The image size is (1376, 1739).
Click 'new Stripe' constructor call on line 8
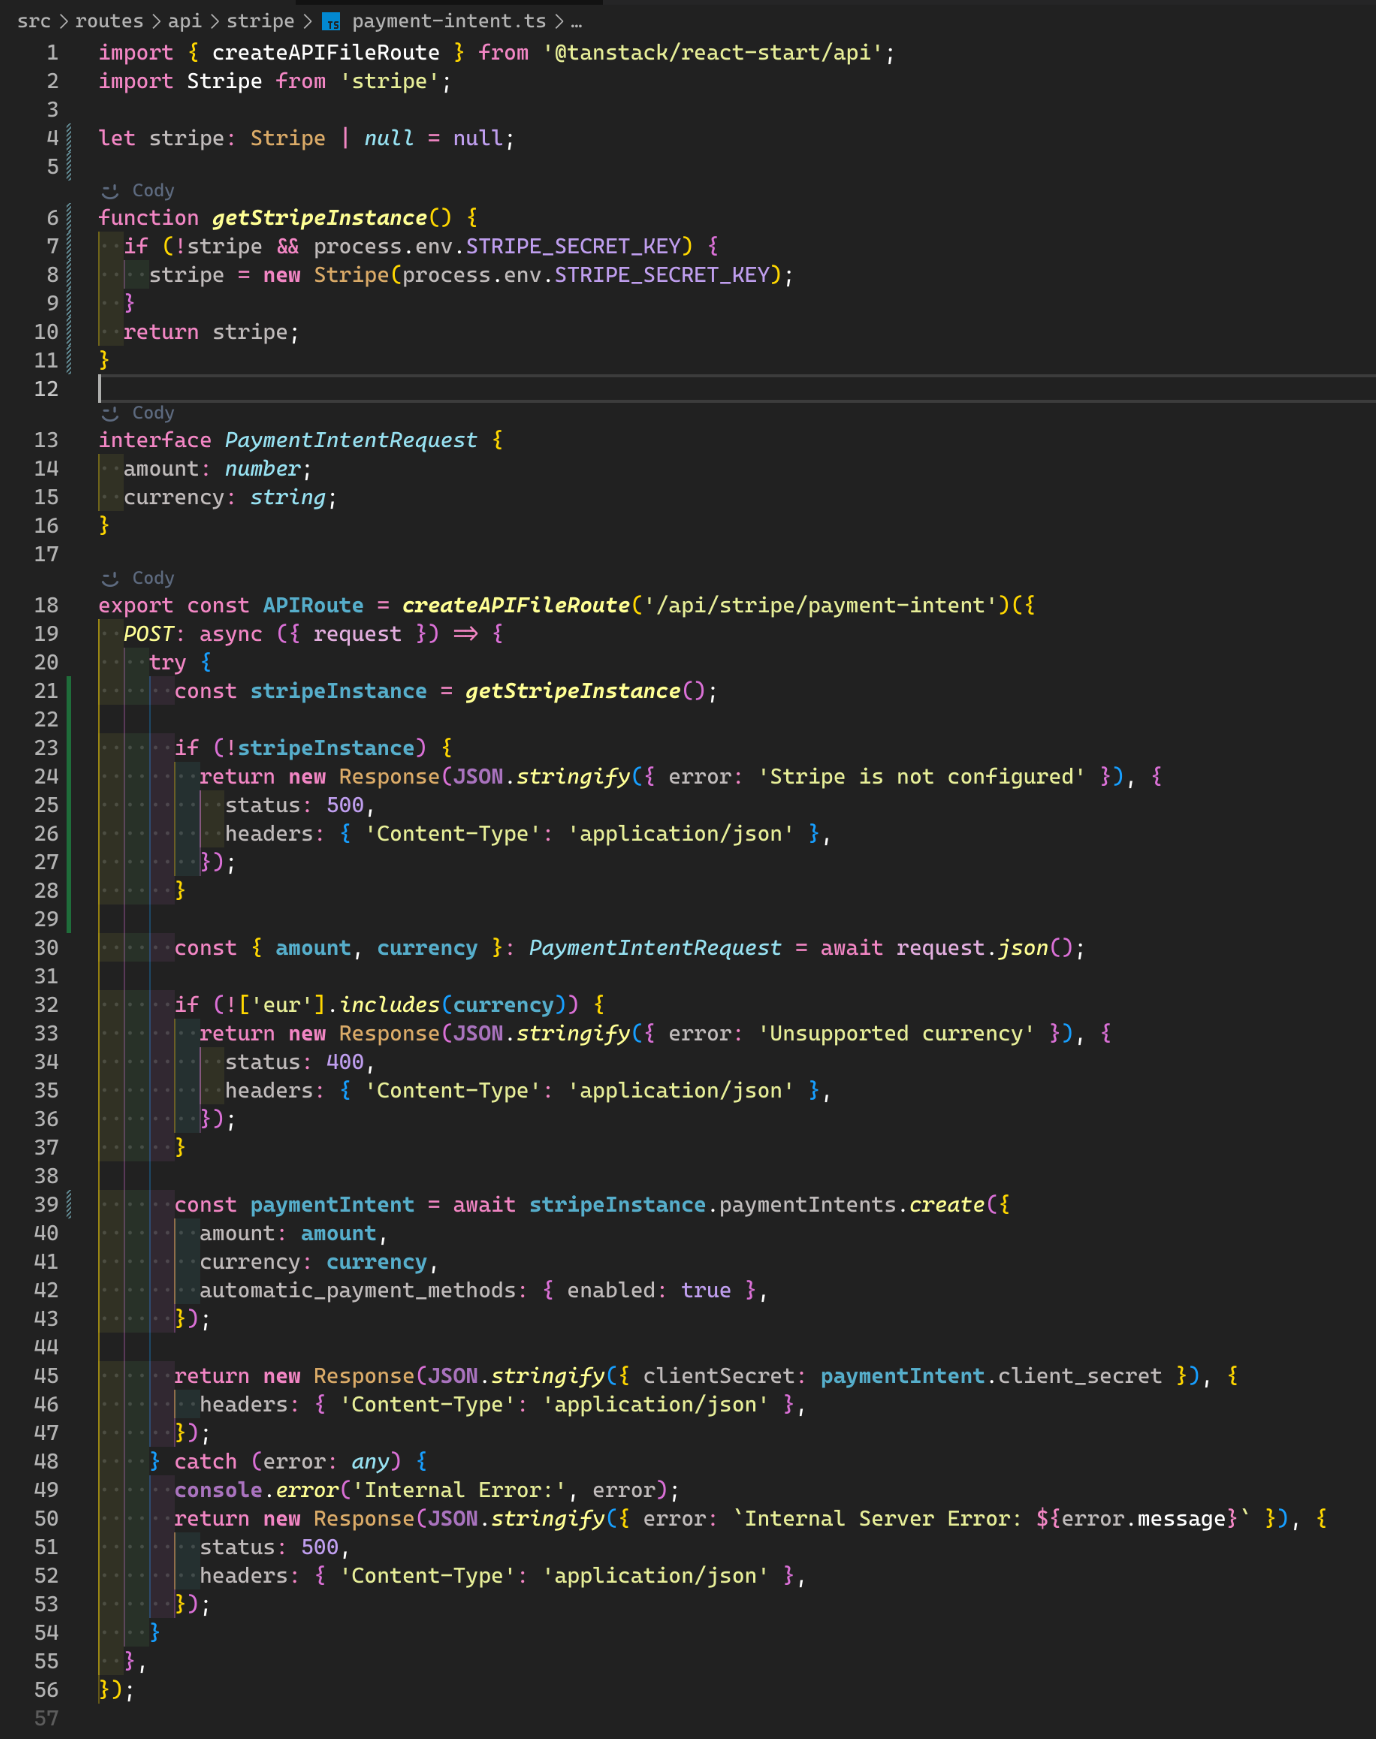pos(325,275)
